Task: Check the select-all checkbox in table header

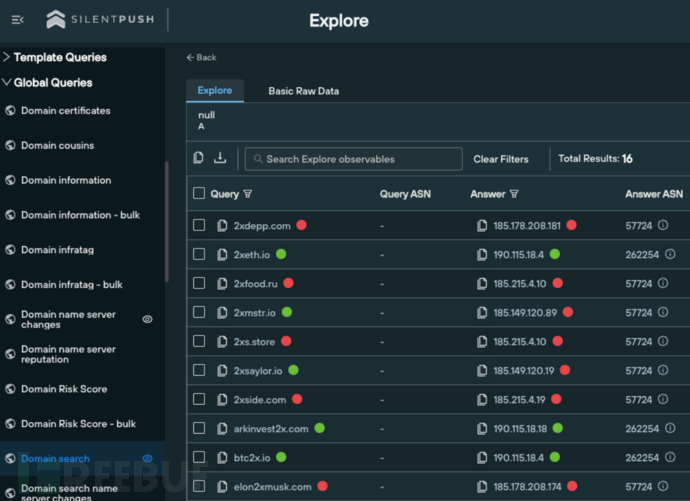Action: point(199,194)
